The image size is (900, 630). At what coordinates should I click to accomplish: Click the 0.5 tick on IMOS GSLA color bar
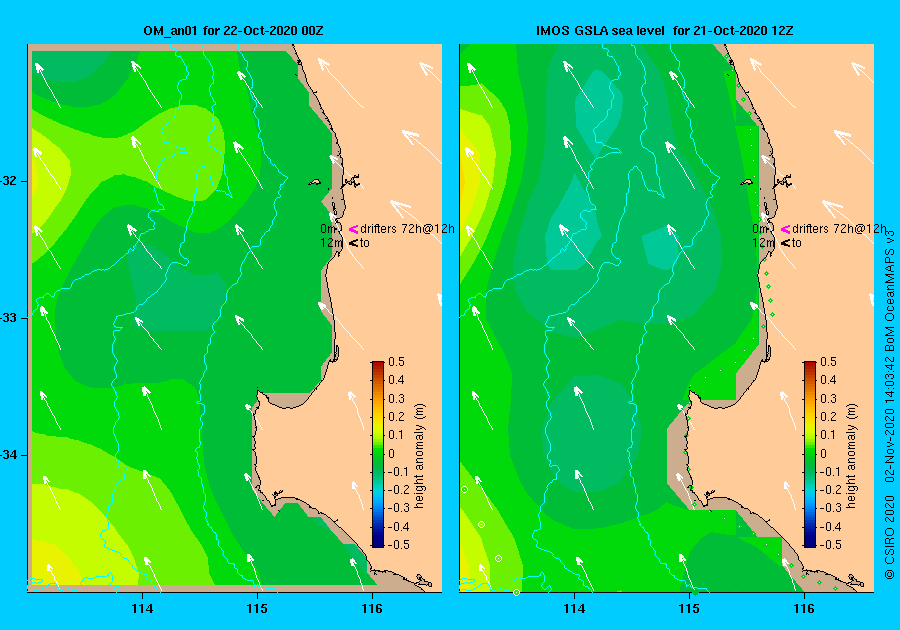pos(828,362)
